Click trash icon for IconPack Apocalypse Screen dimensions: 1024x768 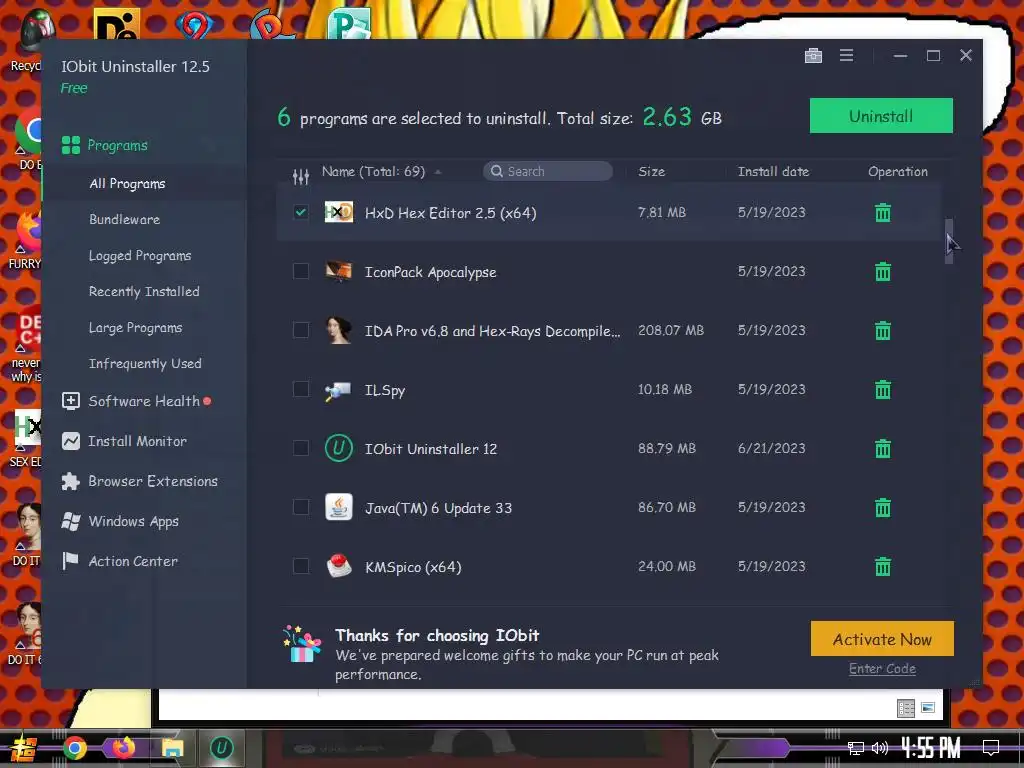(882, 272)
